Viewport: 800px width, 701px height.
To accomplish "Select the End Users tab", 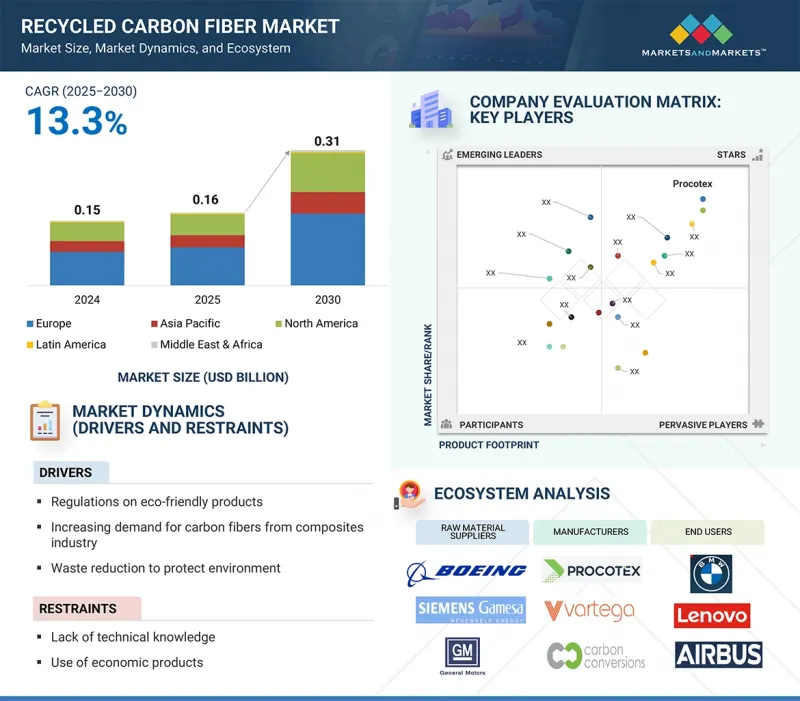I will pos(708,532).
